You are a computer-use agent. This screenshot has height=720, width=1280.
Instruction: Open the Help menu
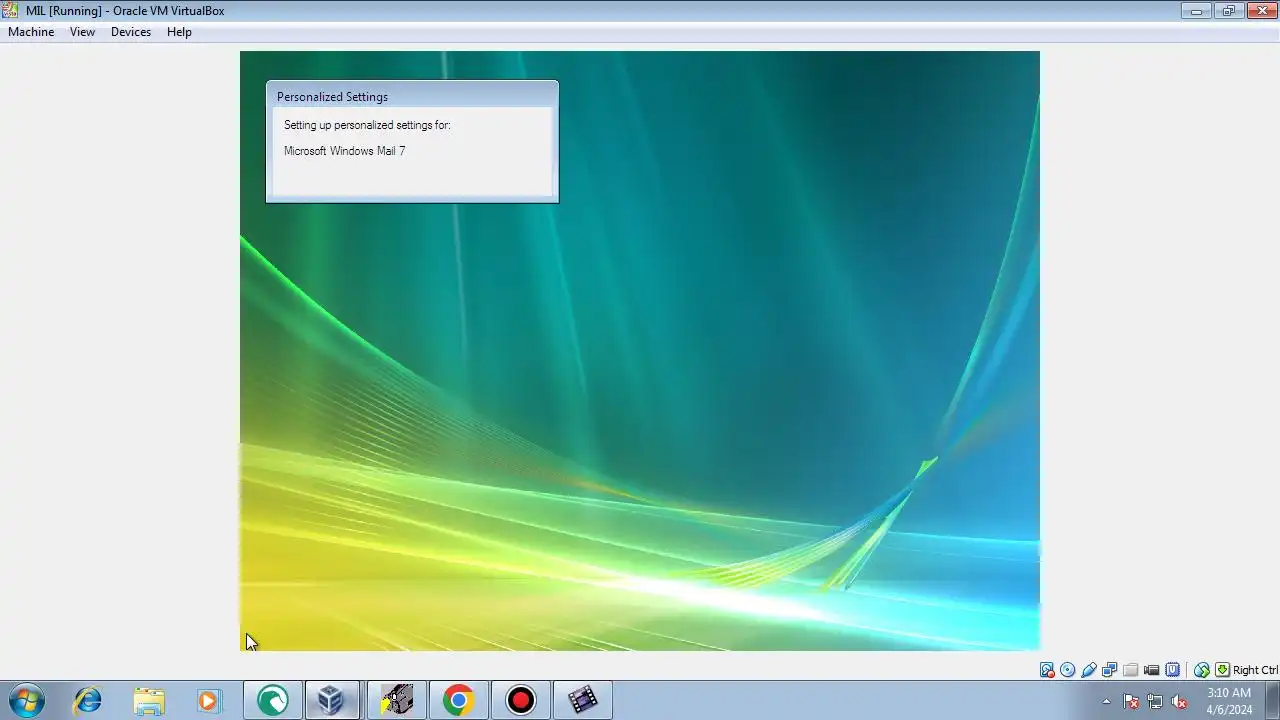tap(179, 32)
